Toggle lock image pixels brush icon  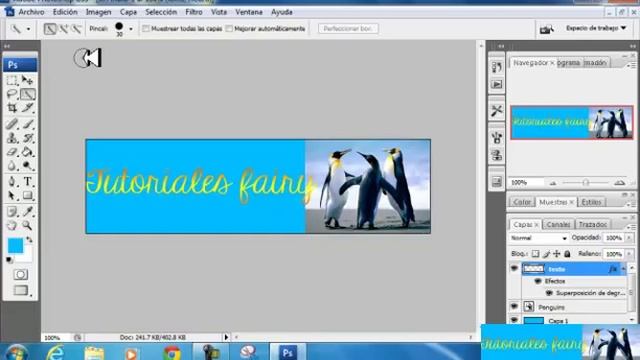546,254
